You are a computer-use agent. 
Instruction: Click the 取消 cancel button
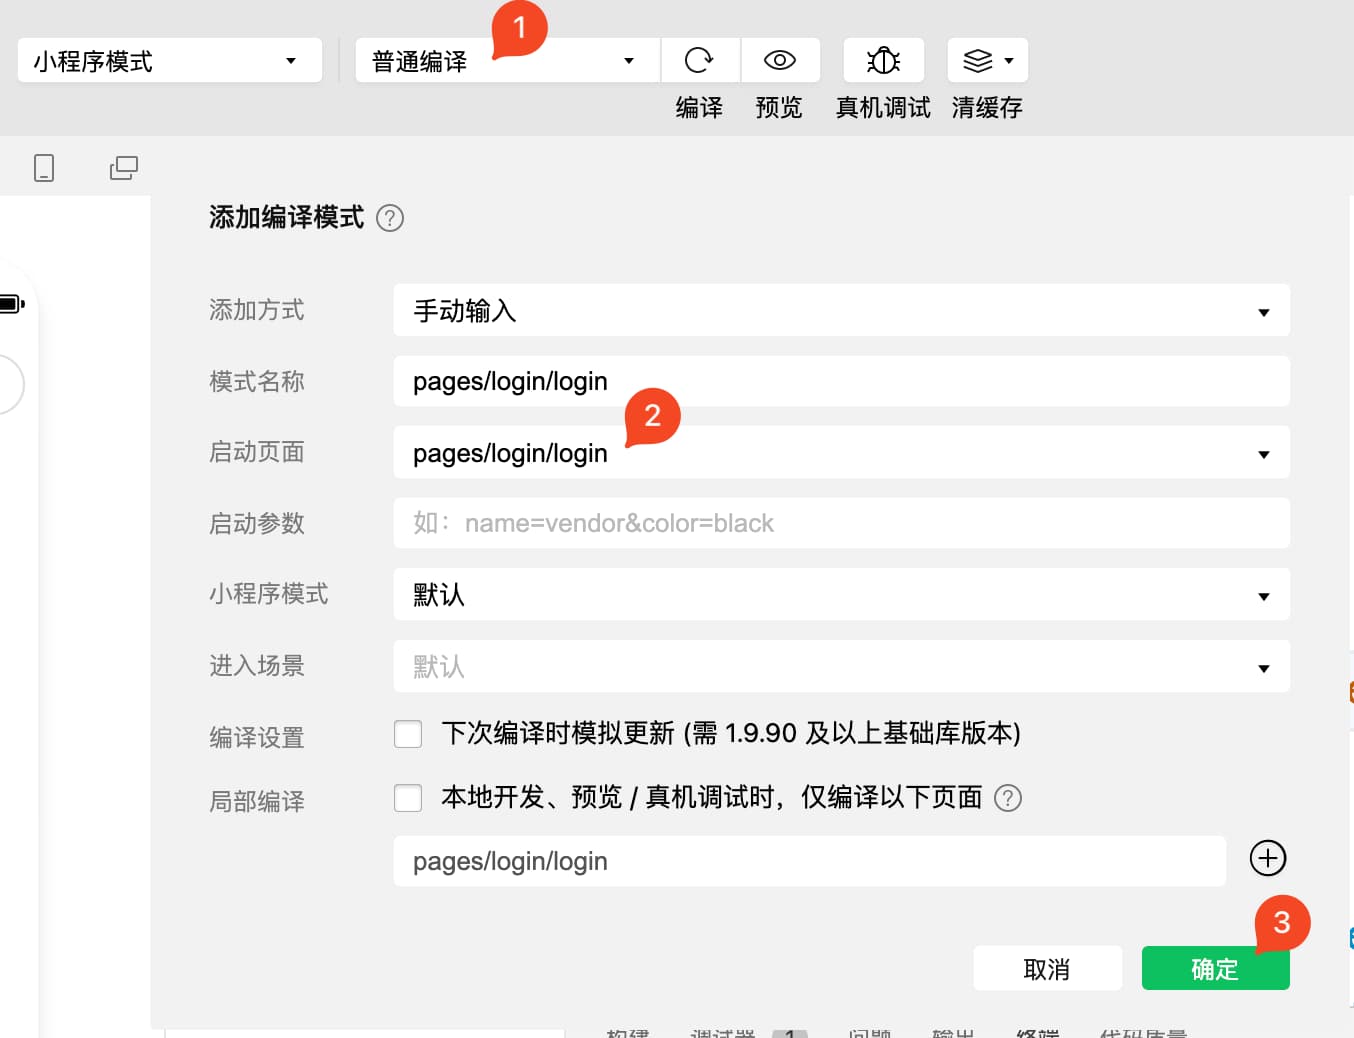tap(1047, 968)
